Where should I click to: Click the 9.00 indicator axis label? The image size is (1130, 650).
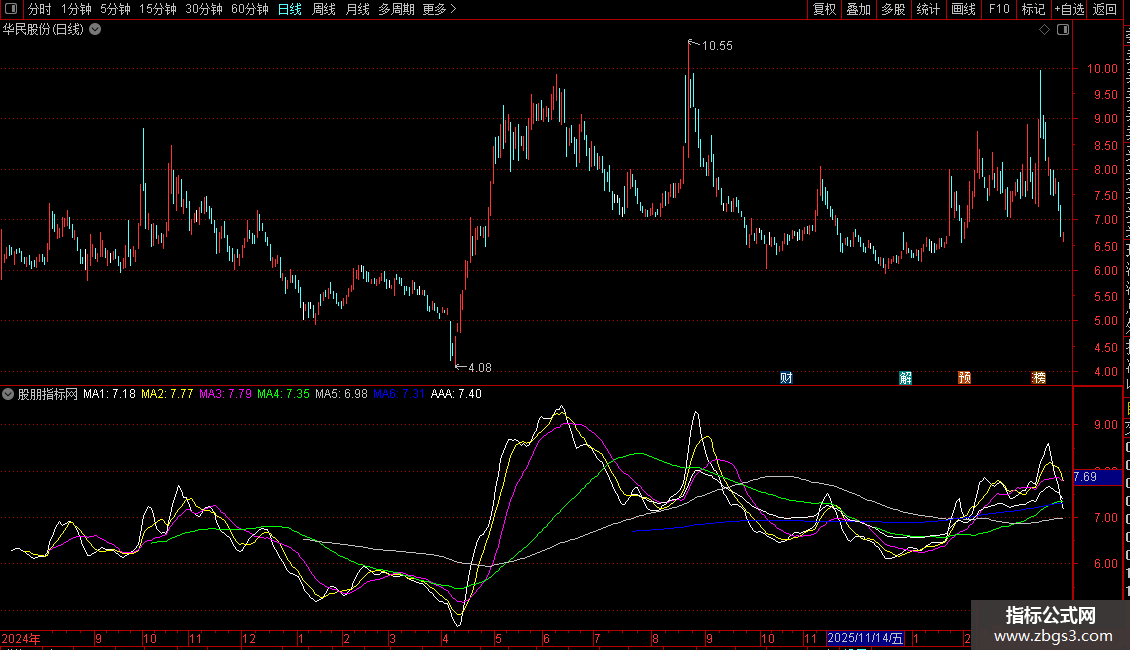point(1105,425)
